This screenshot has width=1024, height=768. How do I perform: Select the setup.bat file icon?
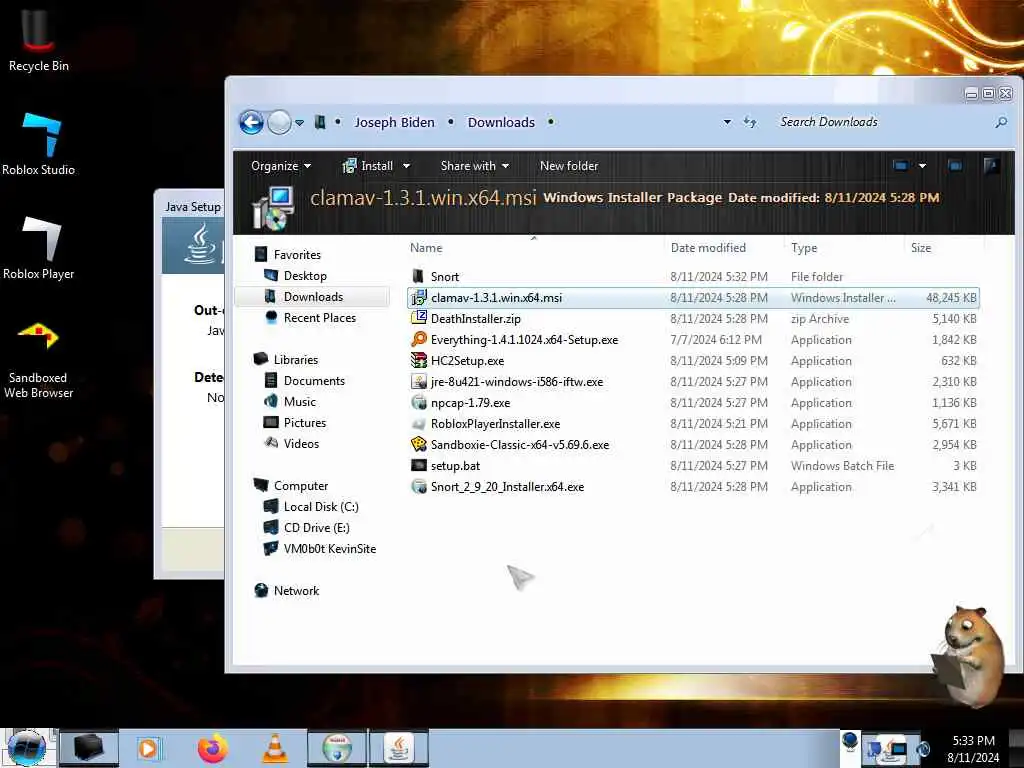[419, 465]
